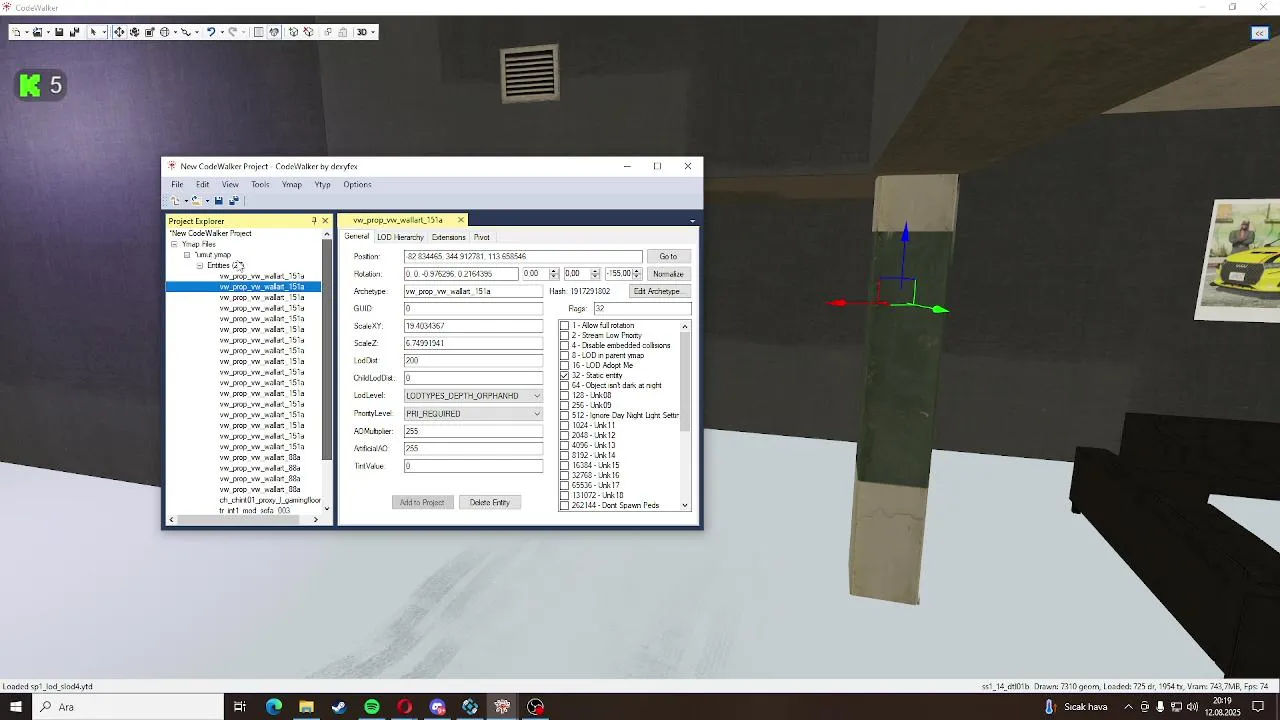Click the Undo arrow in main toolbar

(211, 32)
